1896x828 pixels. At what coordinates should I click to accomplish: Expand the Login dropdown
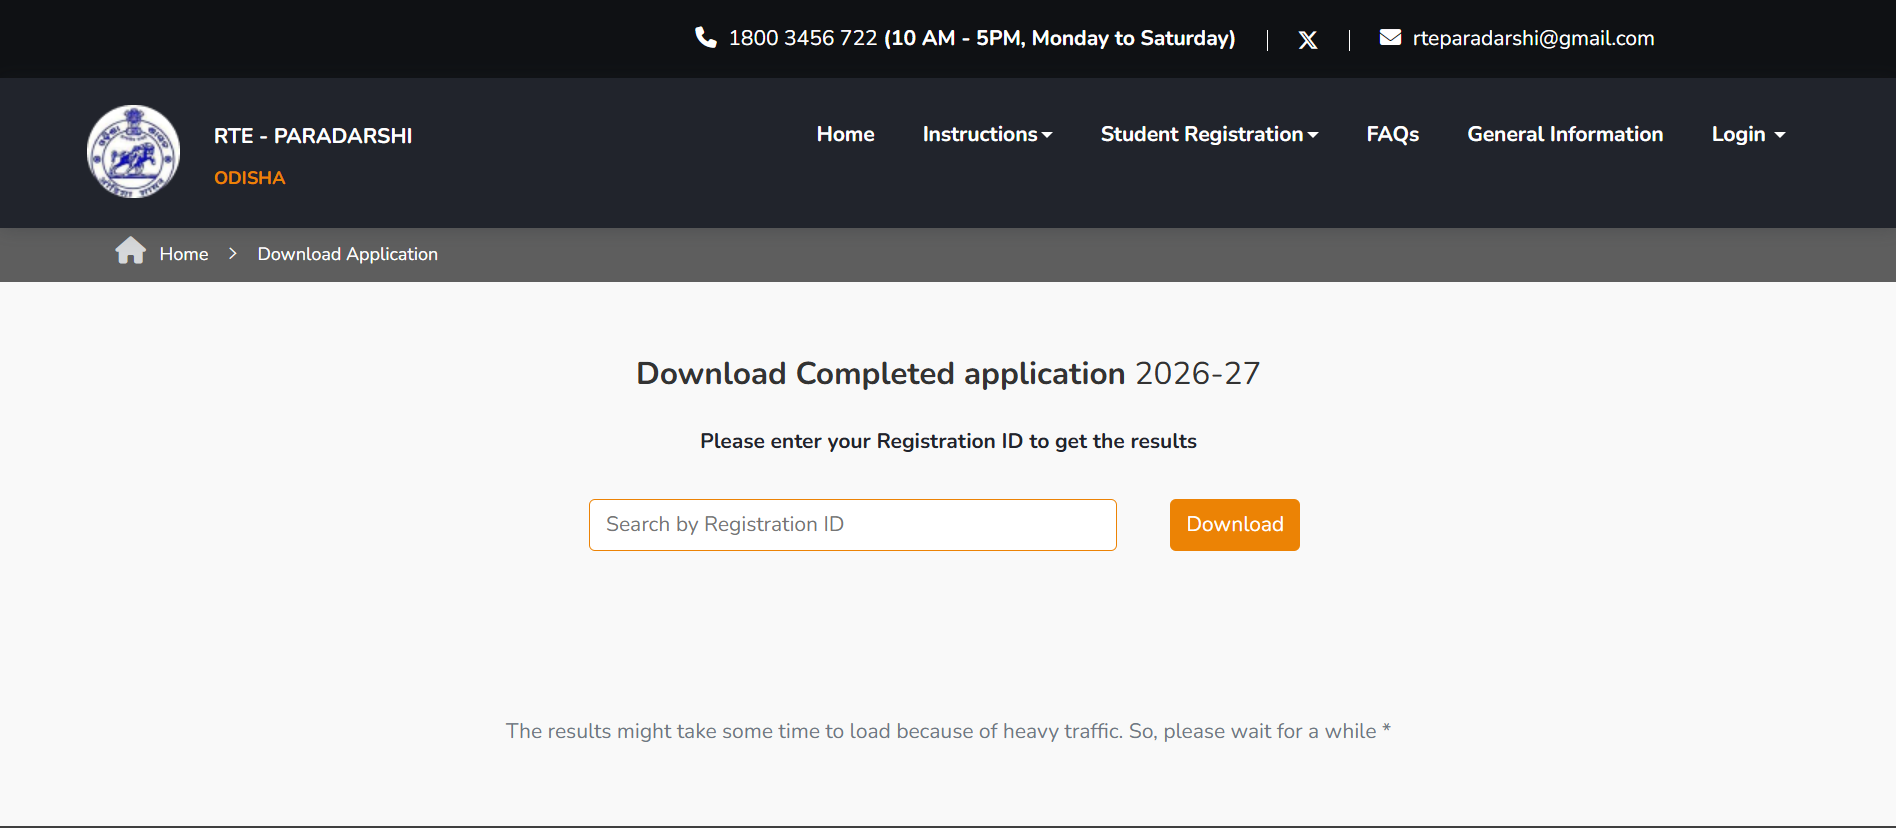click(x=1747, y=134)
